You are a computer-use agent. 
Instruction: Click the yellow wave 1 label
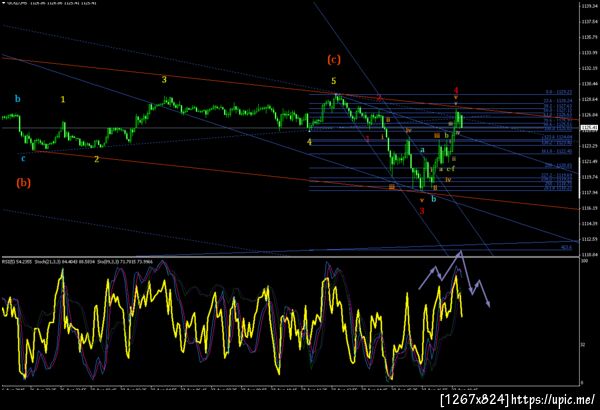[63, 100]
